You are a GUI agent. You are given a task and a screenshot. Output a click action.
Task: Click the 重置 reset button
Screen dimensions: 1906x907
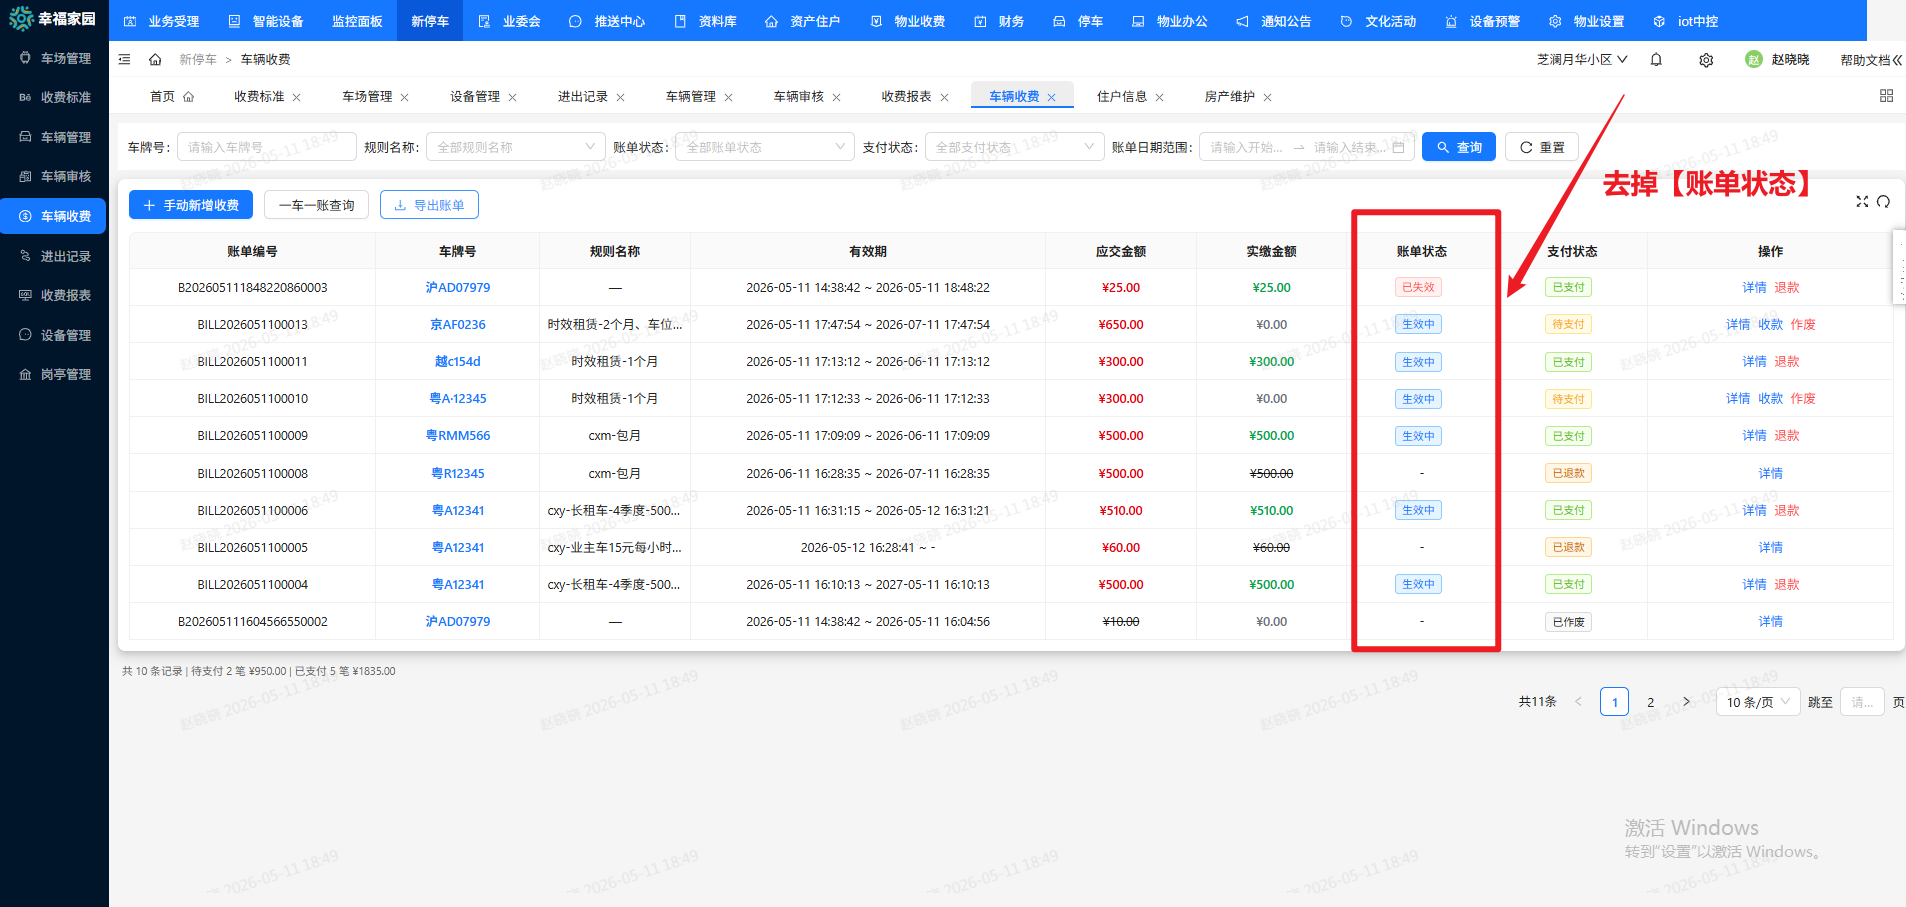[1542, 147]
